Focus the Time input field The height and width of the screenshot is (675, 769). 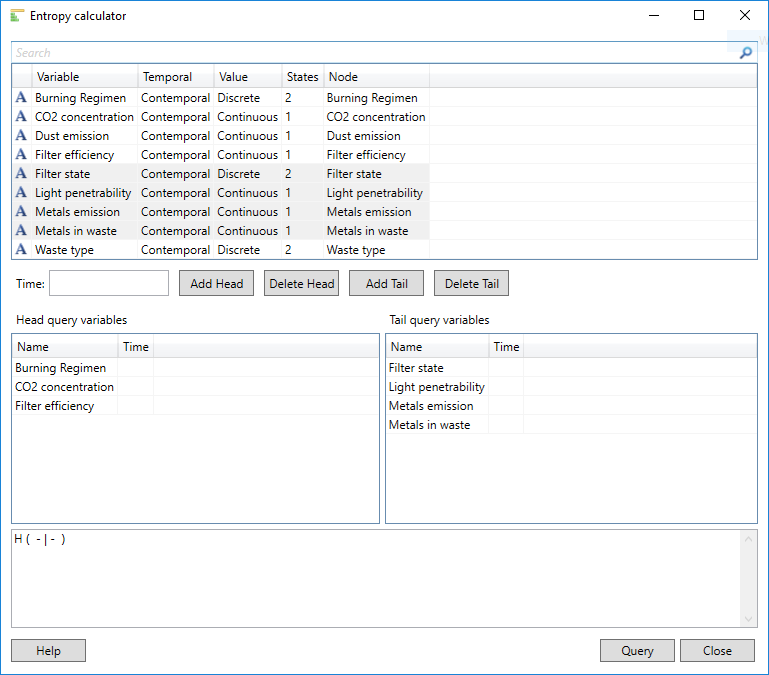[x=109, y=283]
